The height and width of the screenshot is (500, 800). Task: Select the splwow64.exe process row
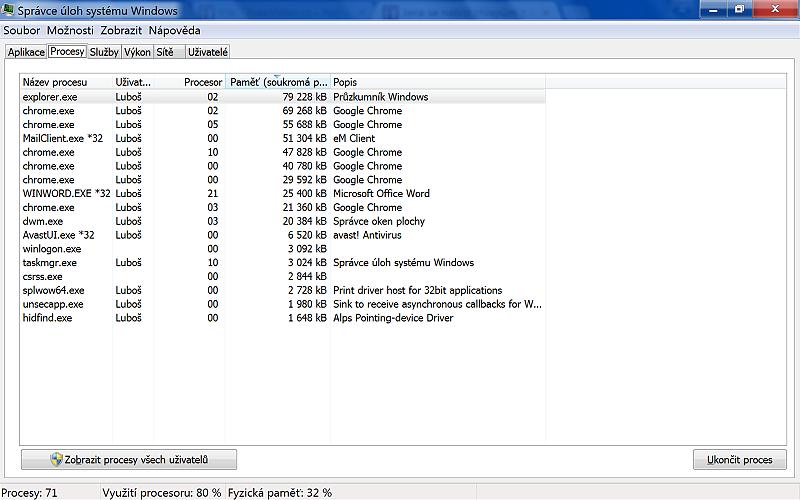tap(283, 290)
